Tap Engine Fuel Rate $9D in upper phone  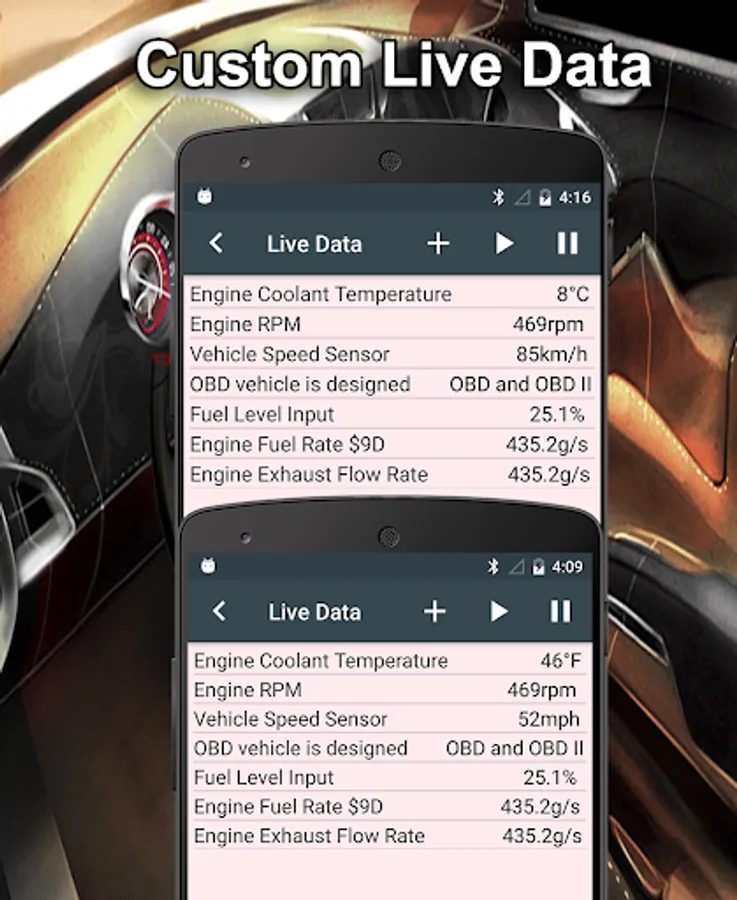391,444
